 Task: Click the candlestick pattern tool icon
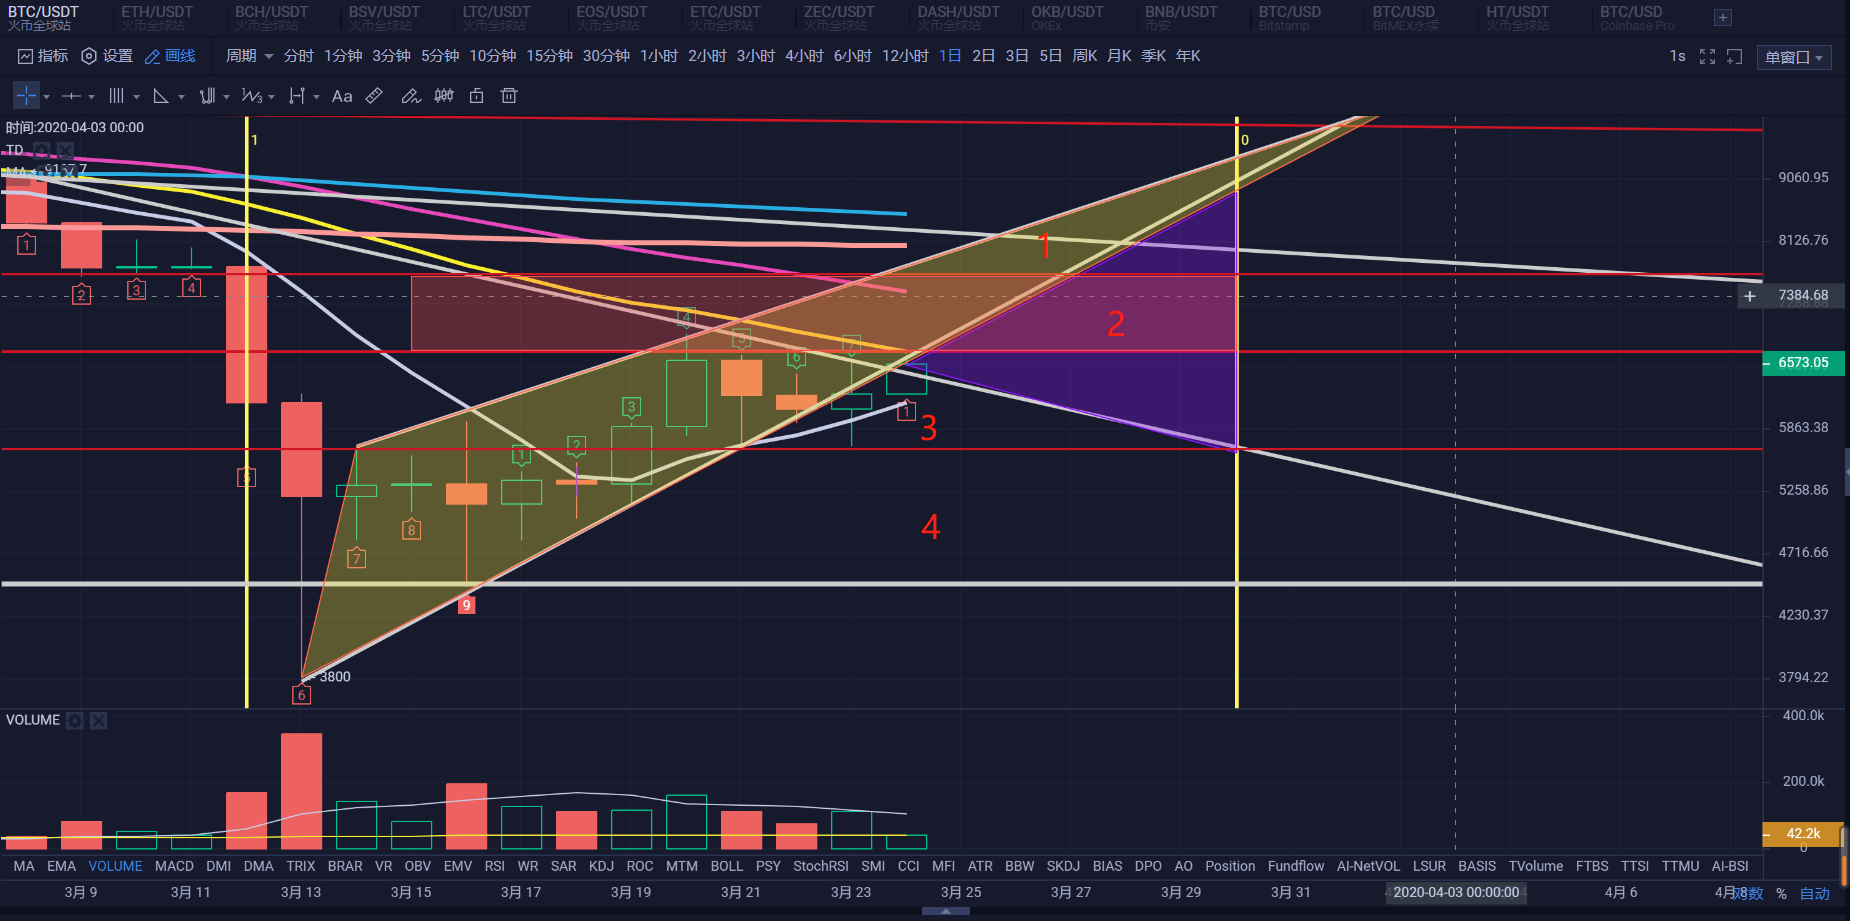pos(444,96)
